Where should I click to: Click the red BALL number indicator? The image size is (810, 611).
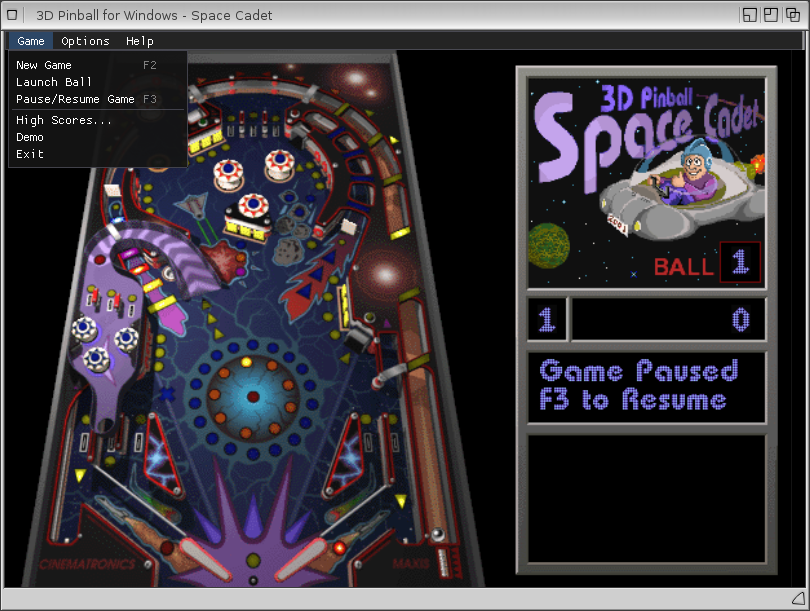740,263
